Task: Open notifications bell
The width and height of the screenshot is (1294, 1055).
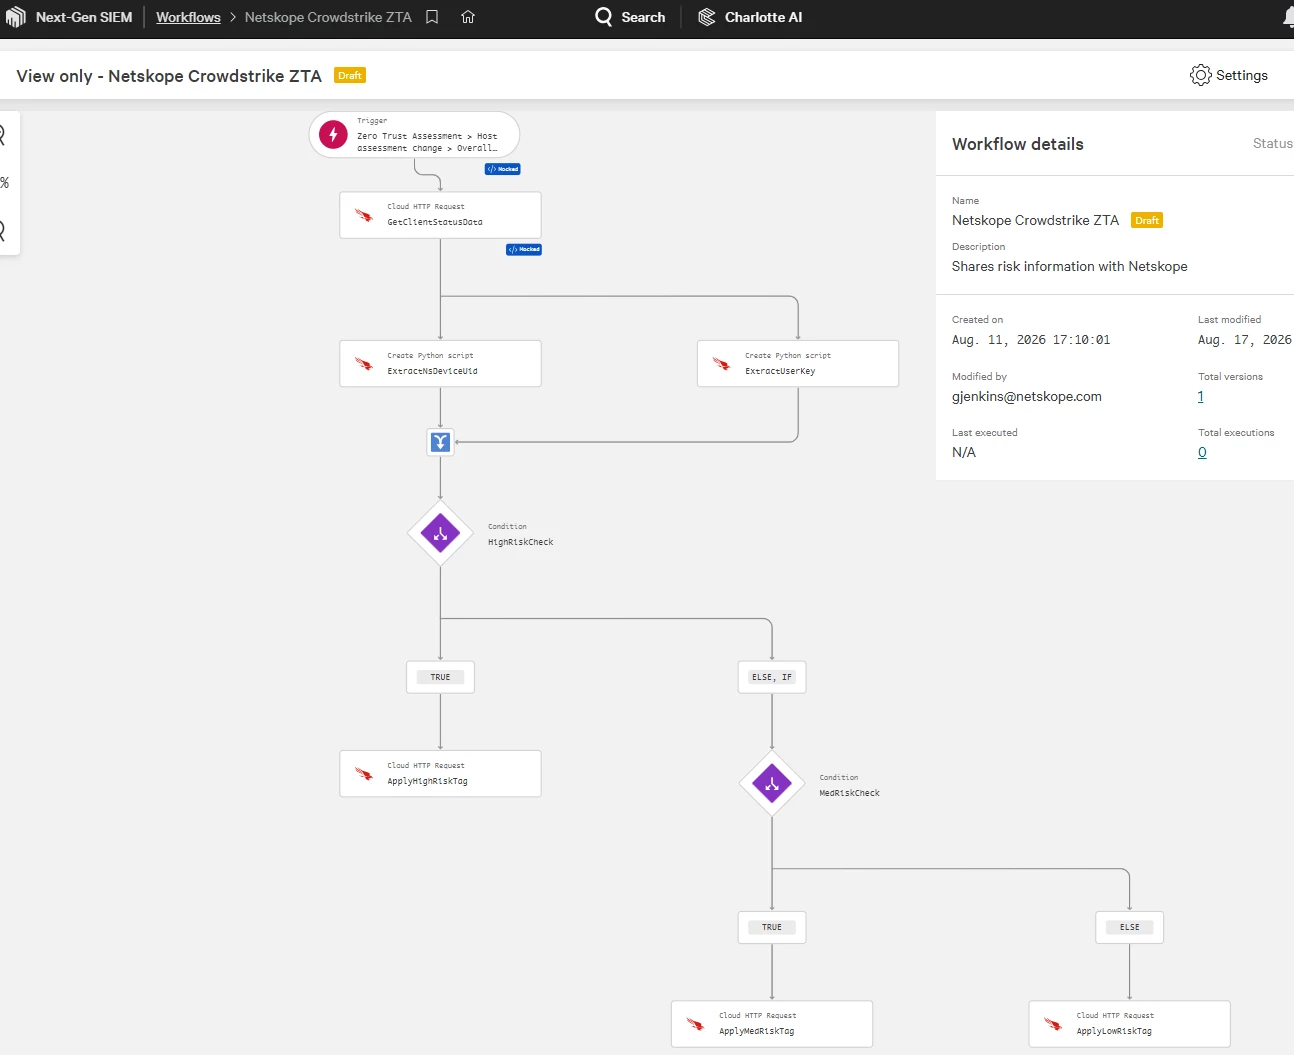Action: pyautogui.click(x=1288, y=17)
